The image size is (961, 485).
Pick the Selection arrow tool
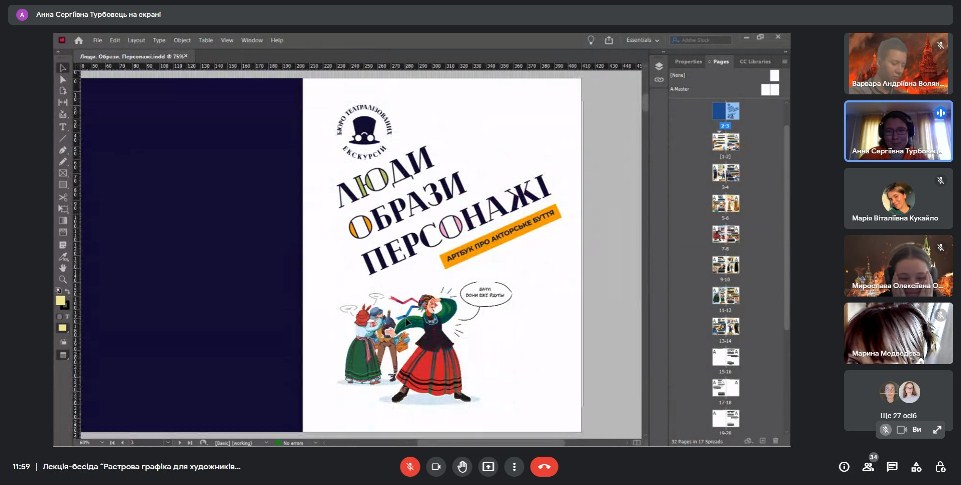coord(63,68)
